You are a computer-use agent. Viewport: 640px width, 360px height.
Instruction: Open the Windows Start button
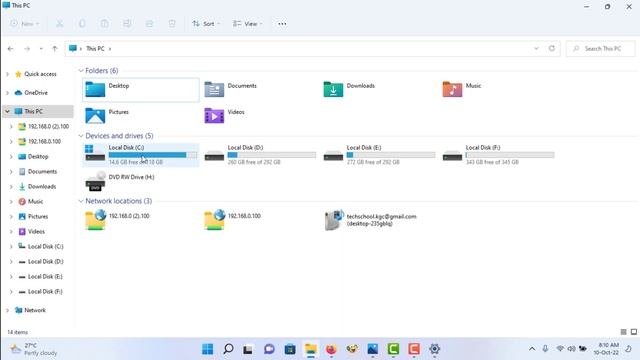tap(208, 349)
